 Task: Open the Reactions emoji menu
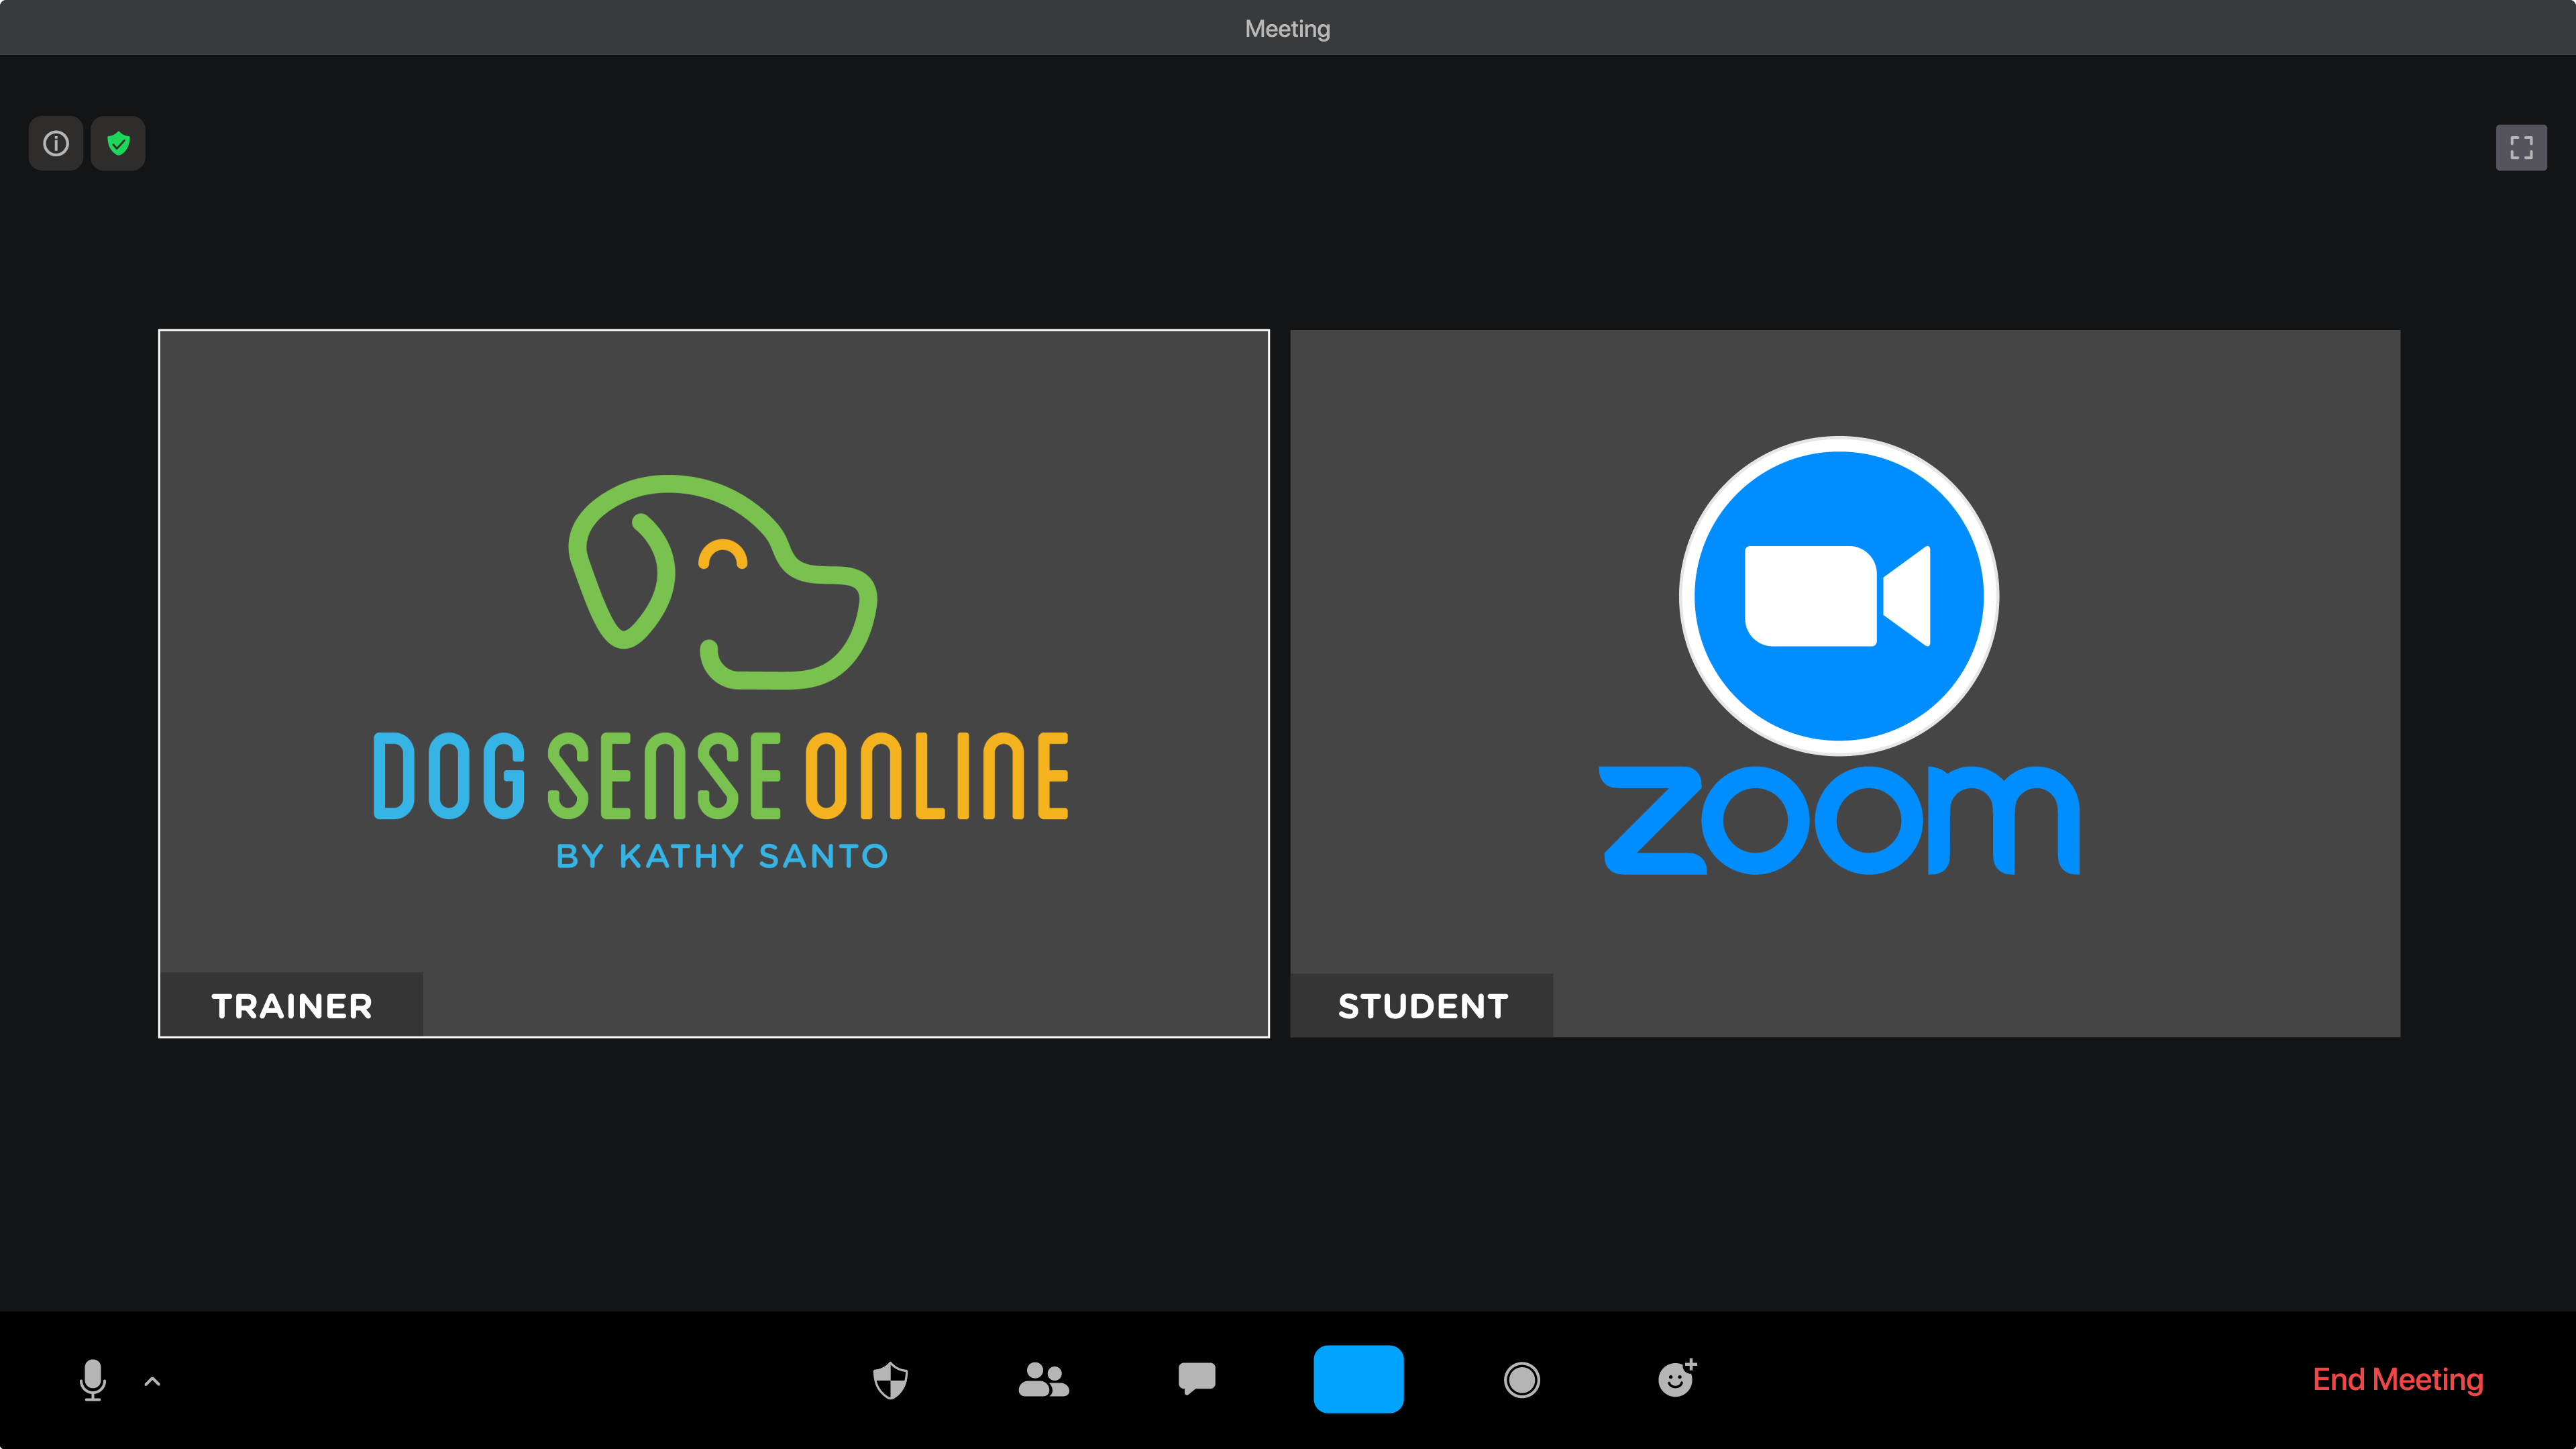(x=1676, y=1379)
